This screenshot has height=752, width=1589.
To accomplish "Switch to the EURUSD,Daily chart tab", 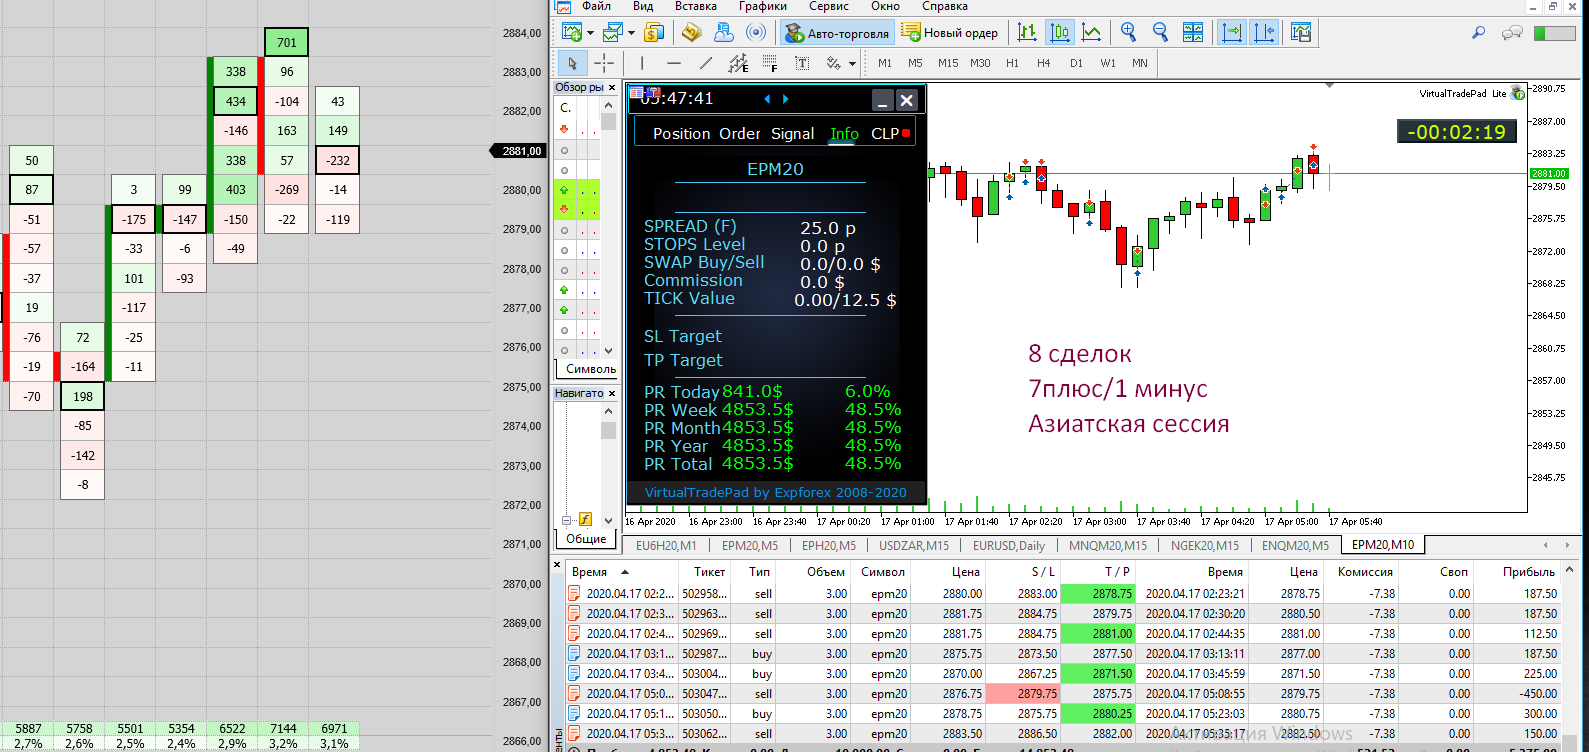I will click(1009, 545).
